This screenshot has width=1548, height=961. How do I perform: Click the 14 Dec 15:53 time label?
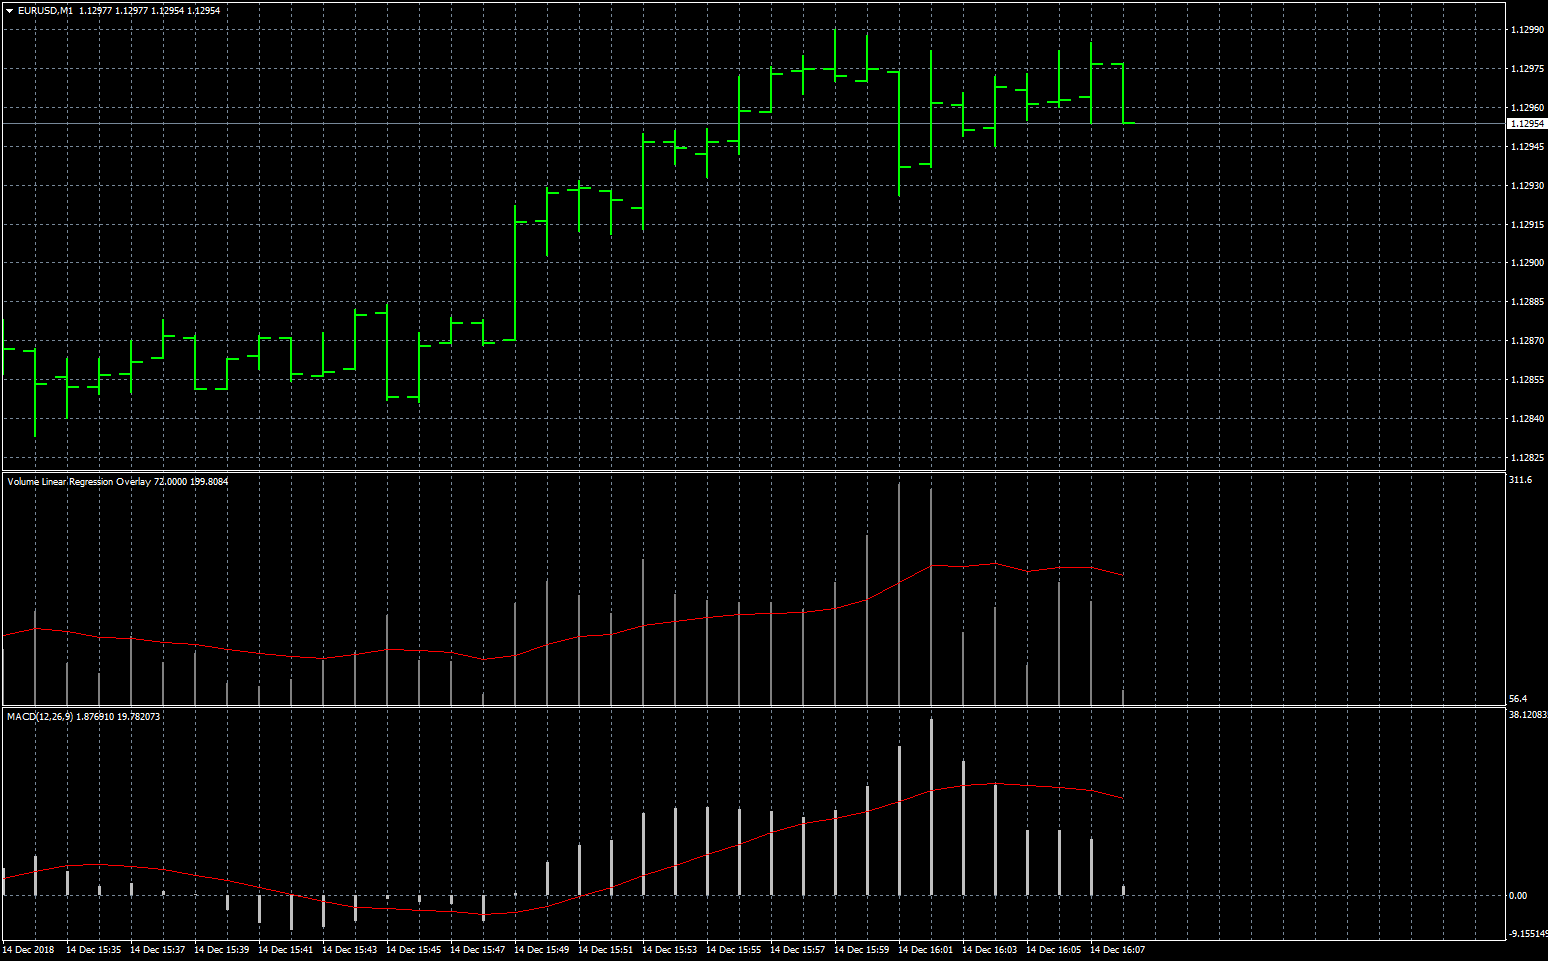[x=669, y=950]
